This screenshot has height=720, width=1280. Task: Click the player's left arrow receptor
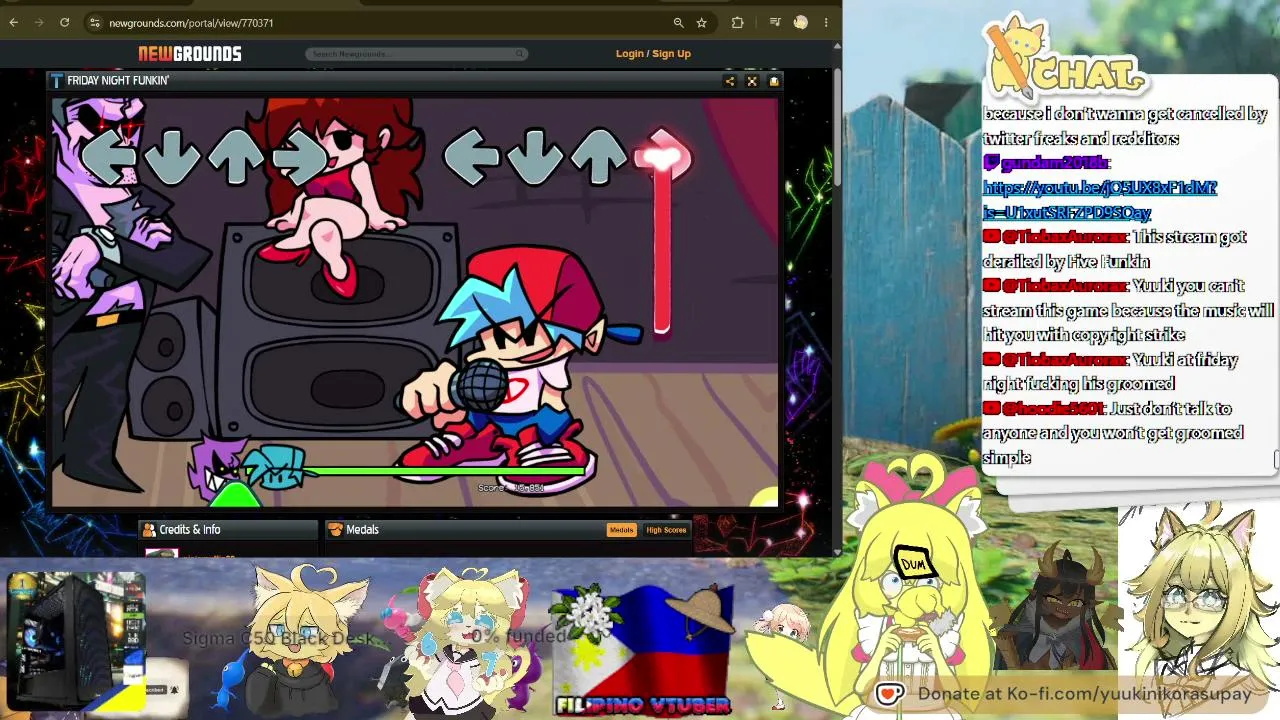[x=471, y=156]
